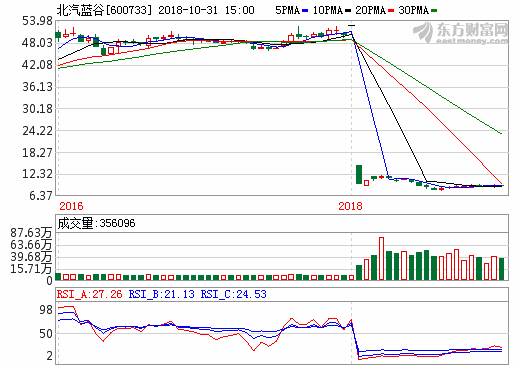This screenshot has height=365, width=520.
Task: Click the 5PMA legend label
Action: 287,10
